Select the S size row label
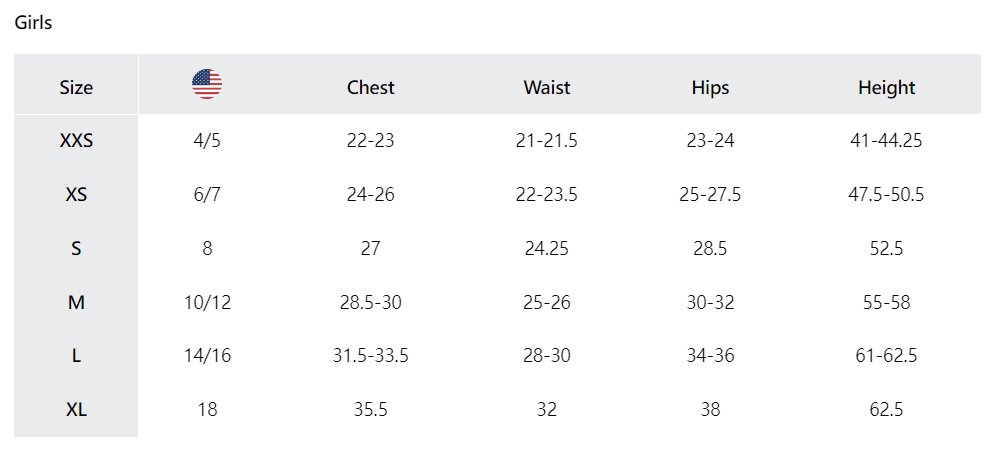The image size is (993, 453). [76, 249]
